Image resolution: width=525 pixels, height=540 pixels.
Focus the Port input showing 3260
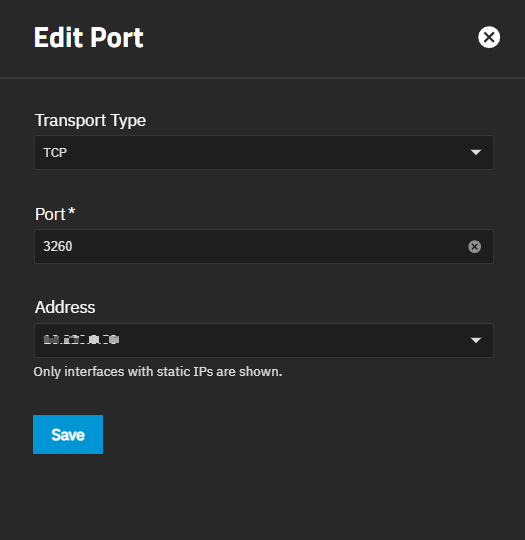(x=264, y=247)
